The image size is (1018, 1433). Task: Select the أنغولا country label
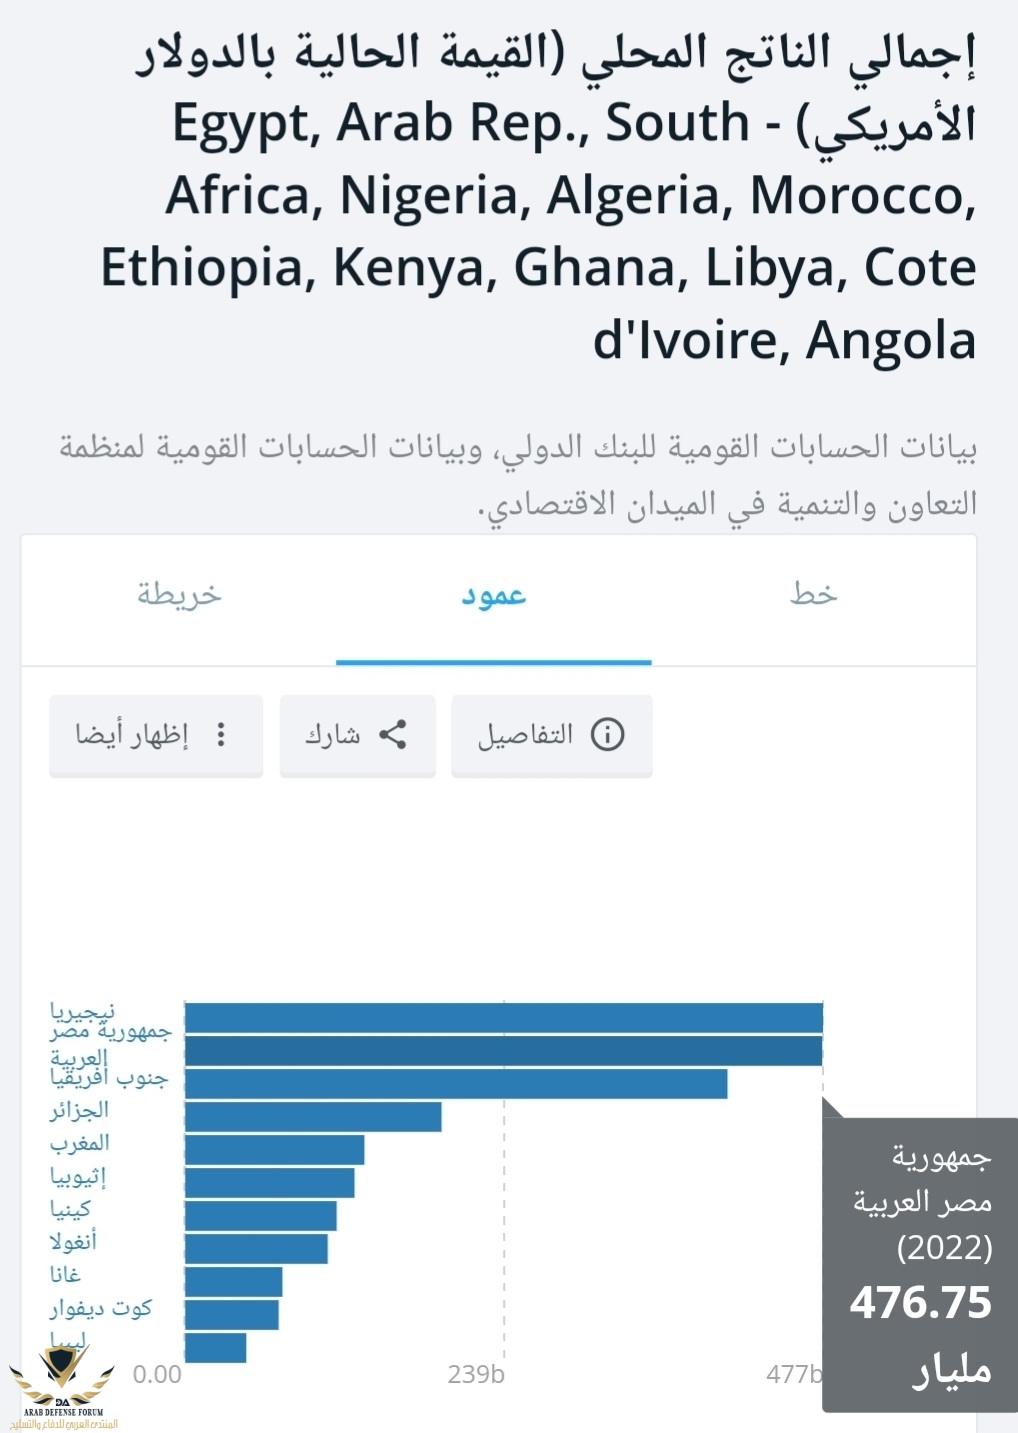pyautogui.click(x=74, y=1242)
